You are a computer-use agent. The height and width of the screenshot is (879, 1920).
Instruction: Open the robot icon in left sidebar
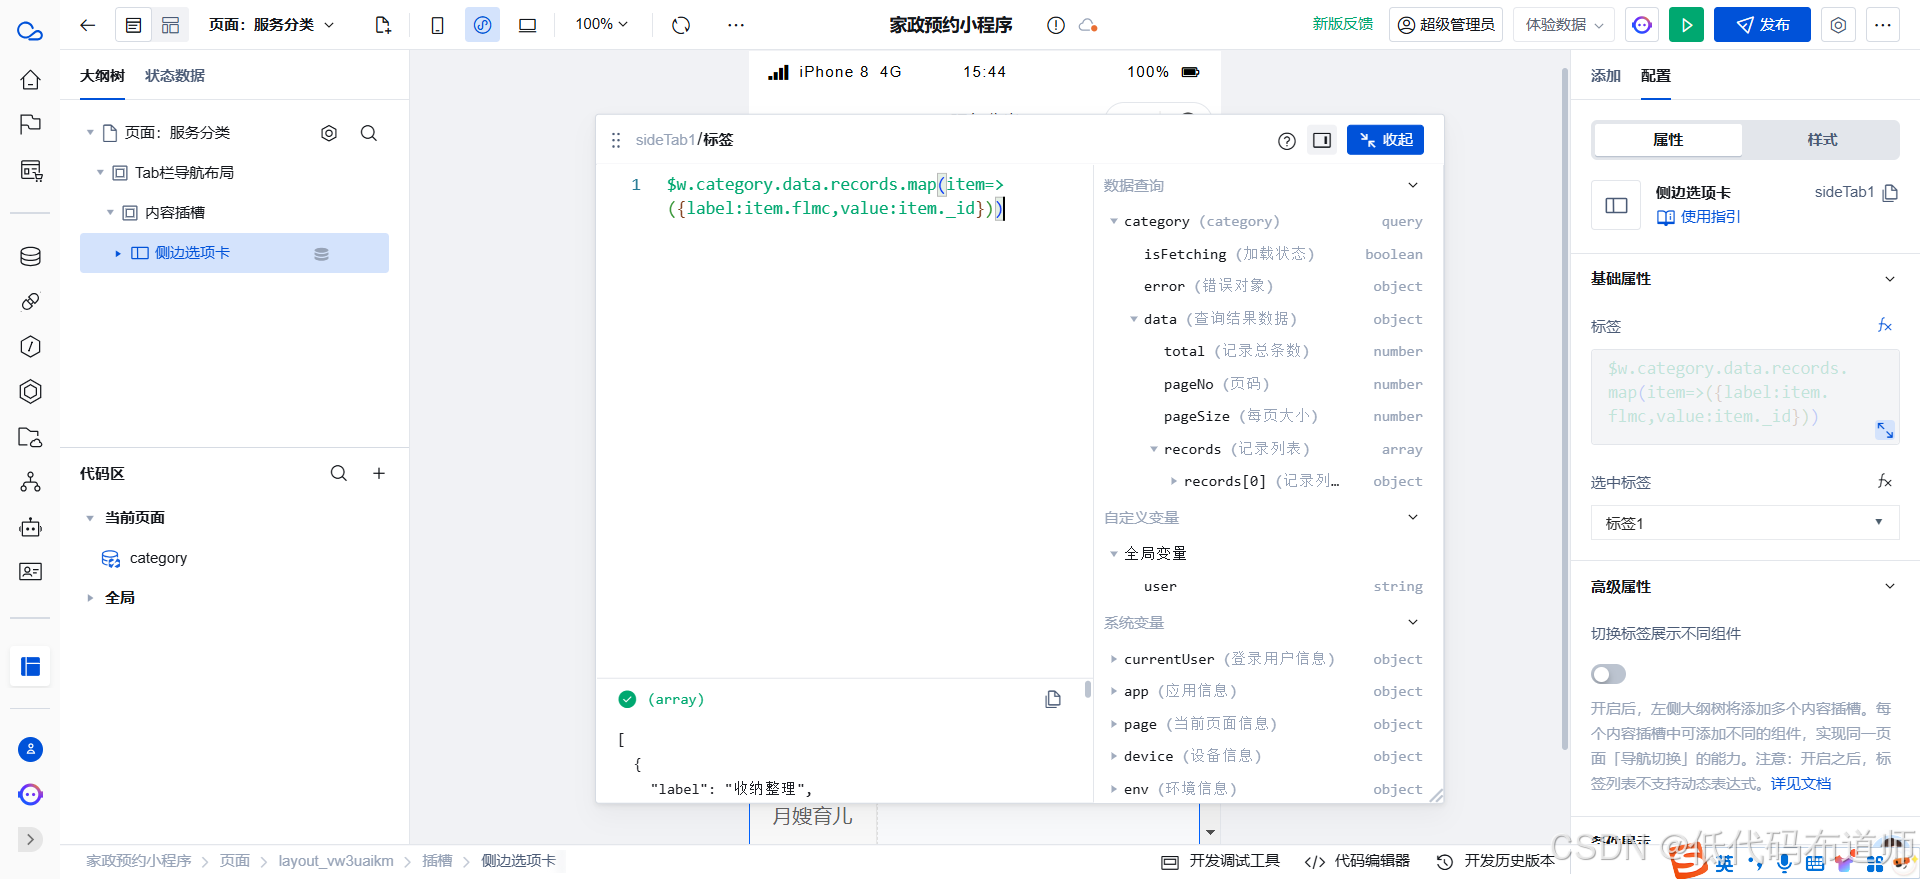pos(31,527)
